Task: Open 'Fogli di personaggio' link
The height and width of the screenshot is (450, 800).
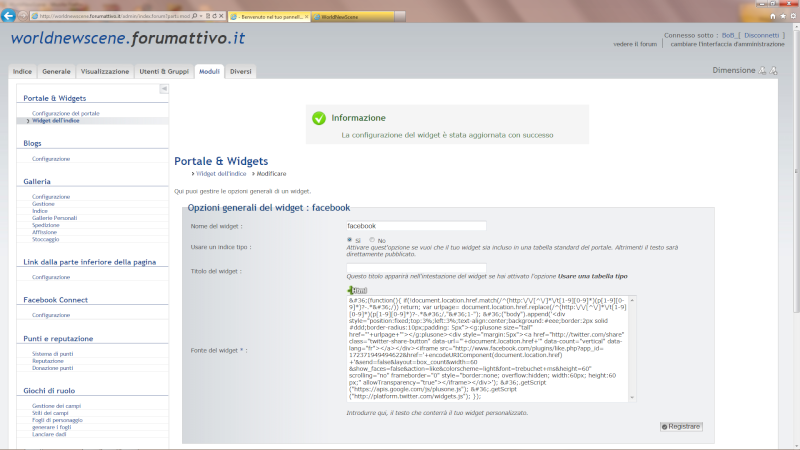Action: pyautogui.click(x=57, y=420)
